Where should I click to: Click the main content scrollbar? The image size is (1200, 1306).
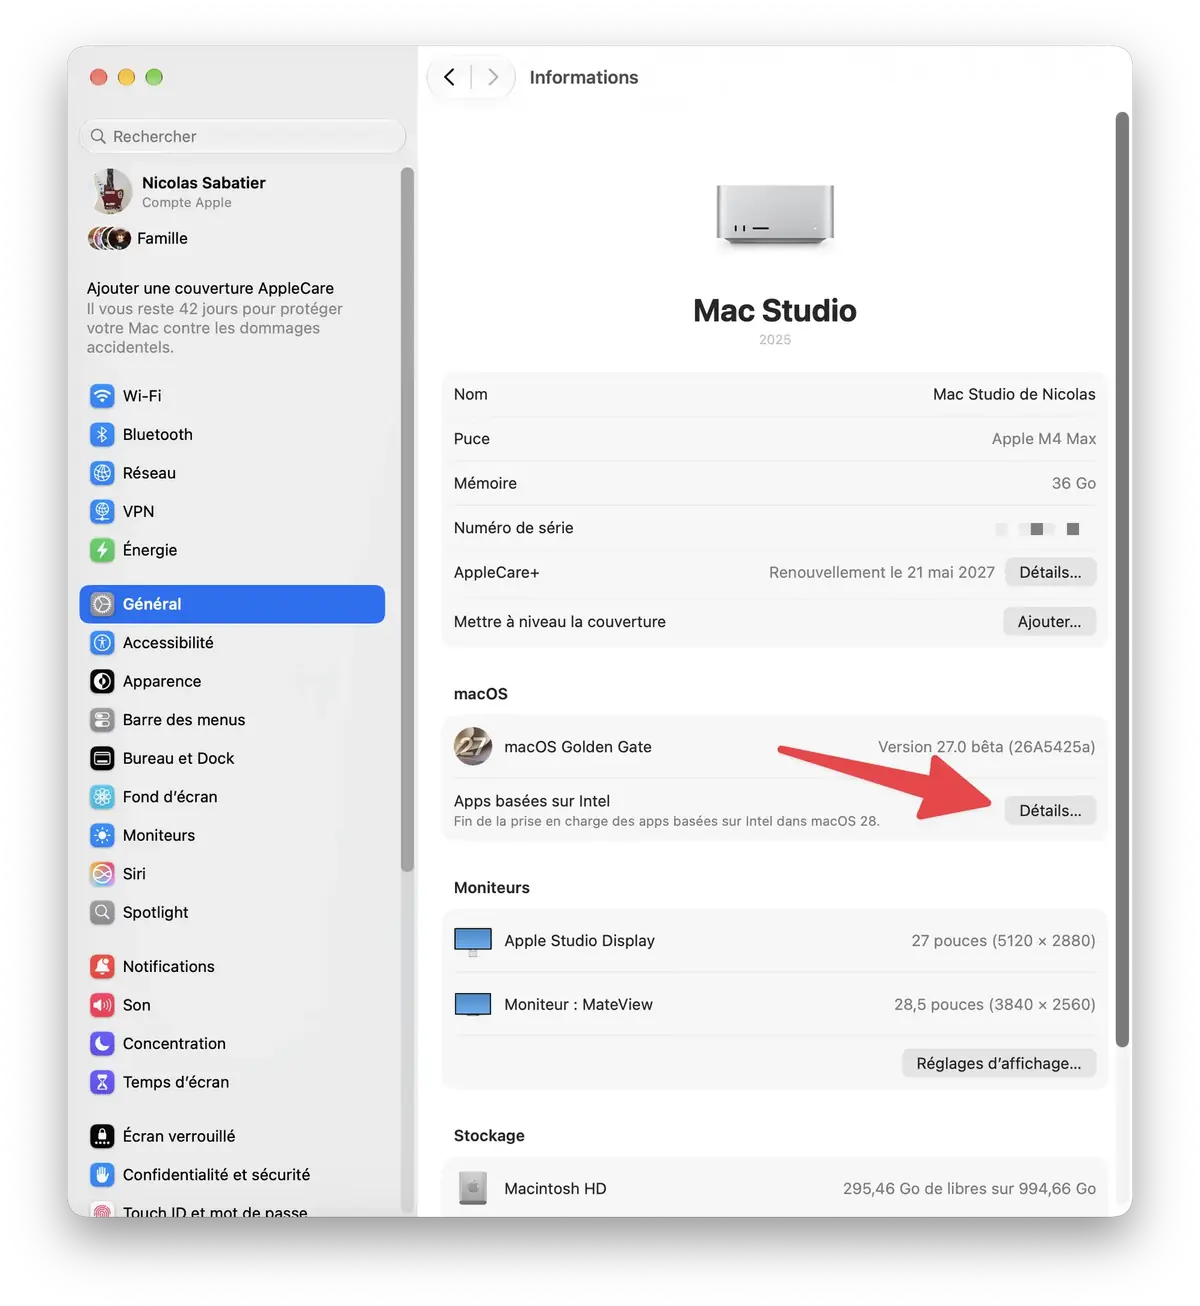pos(1122,580)
